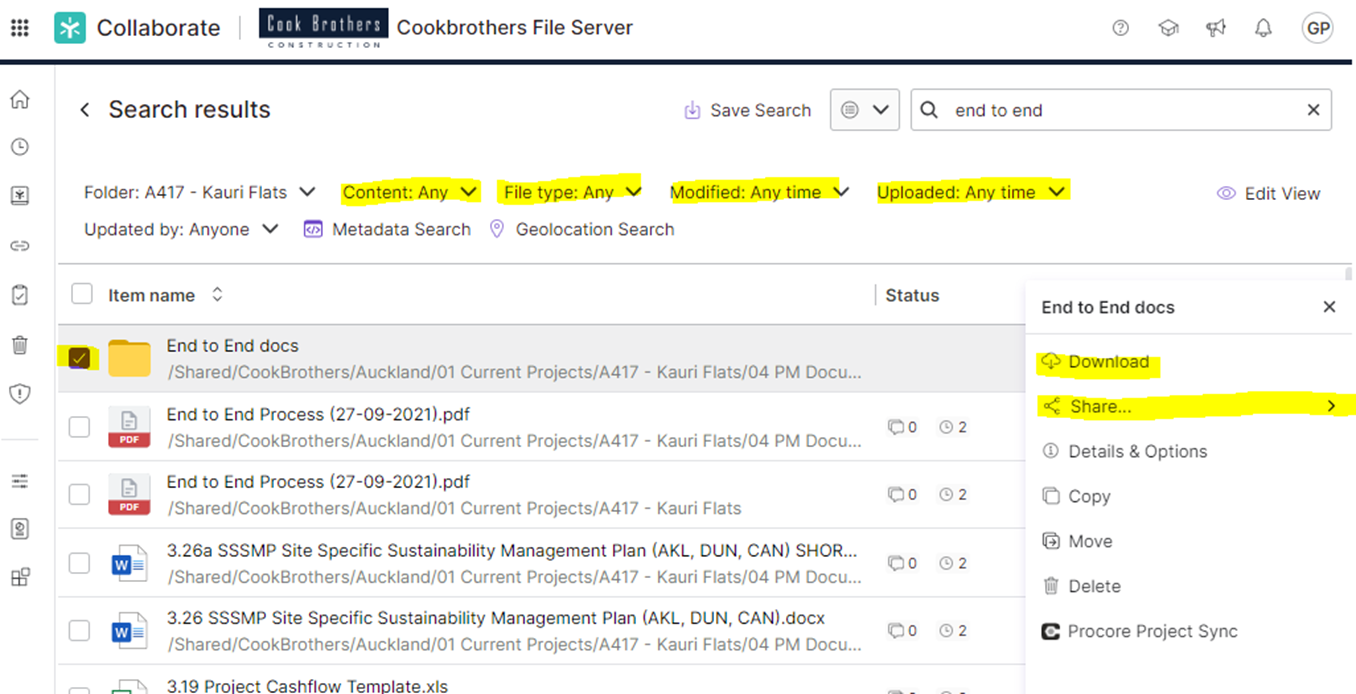Check the 3.26 SSSMP docx checkbox

pos(79,631)
